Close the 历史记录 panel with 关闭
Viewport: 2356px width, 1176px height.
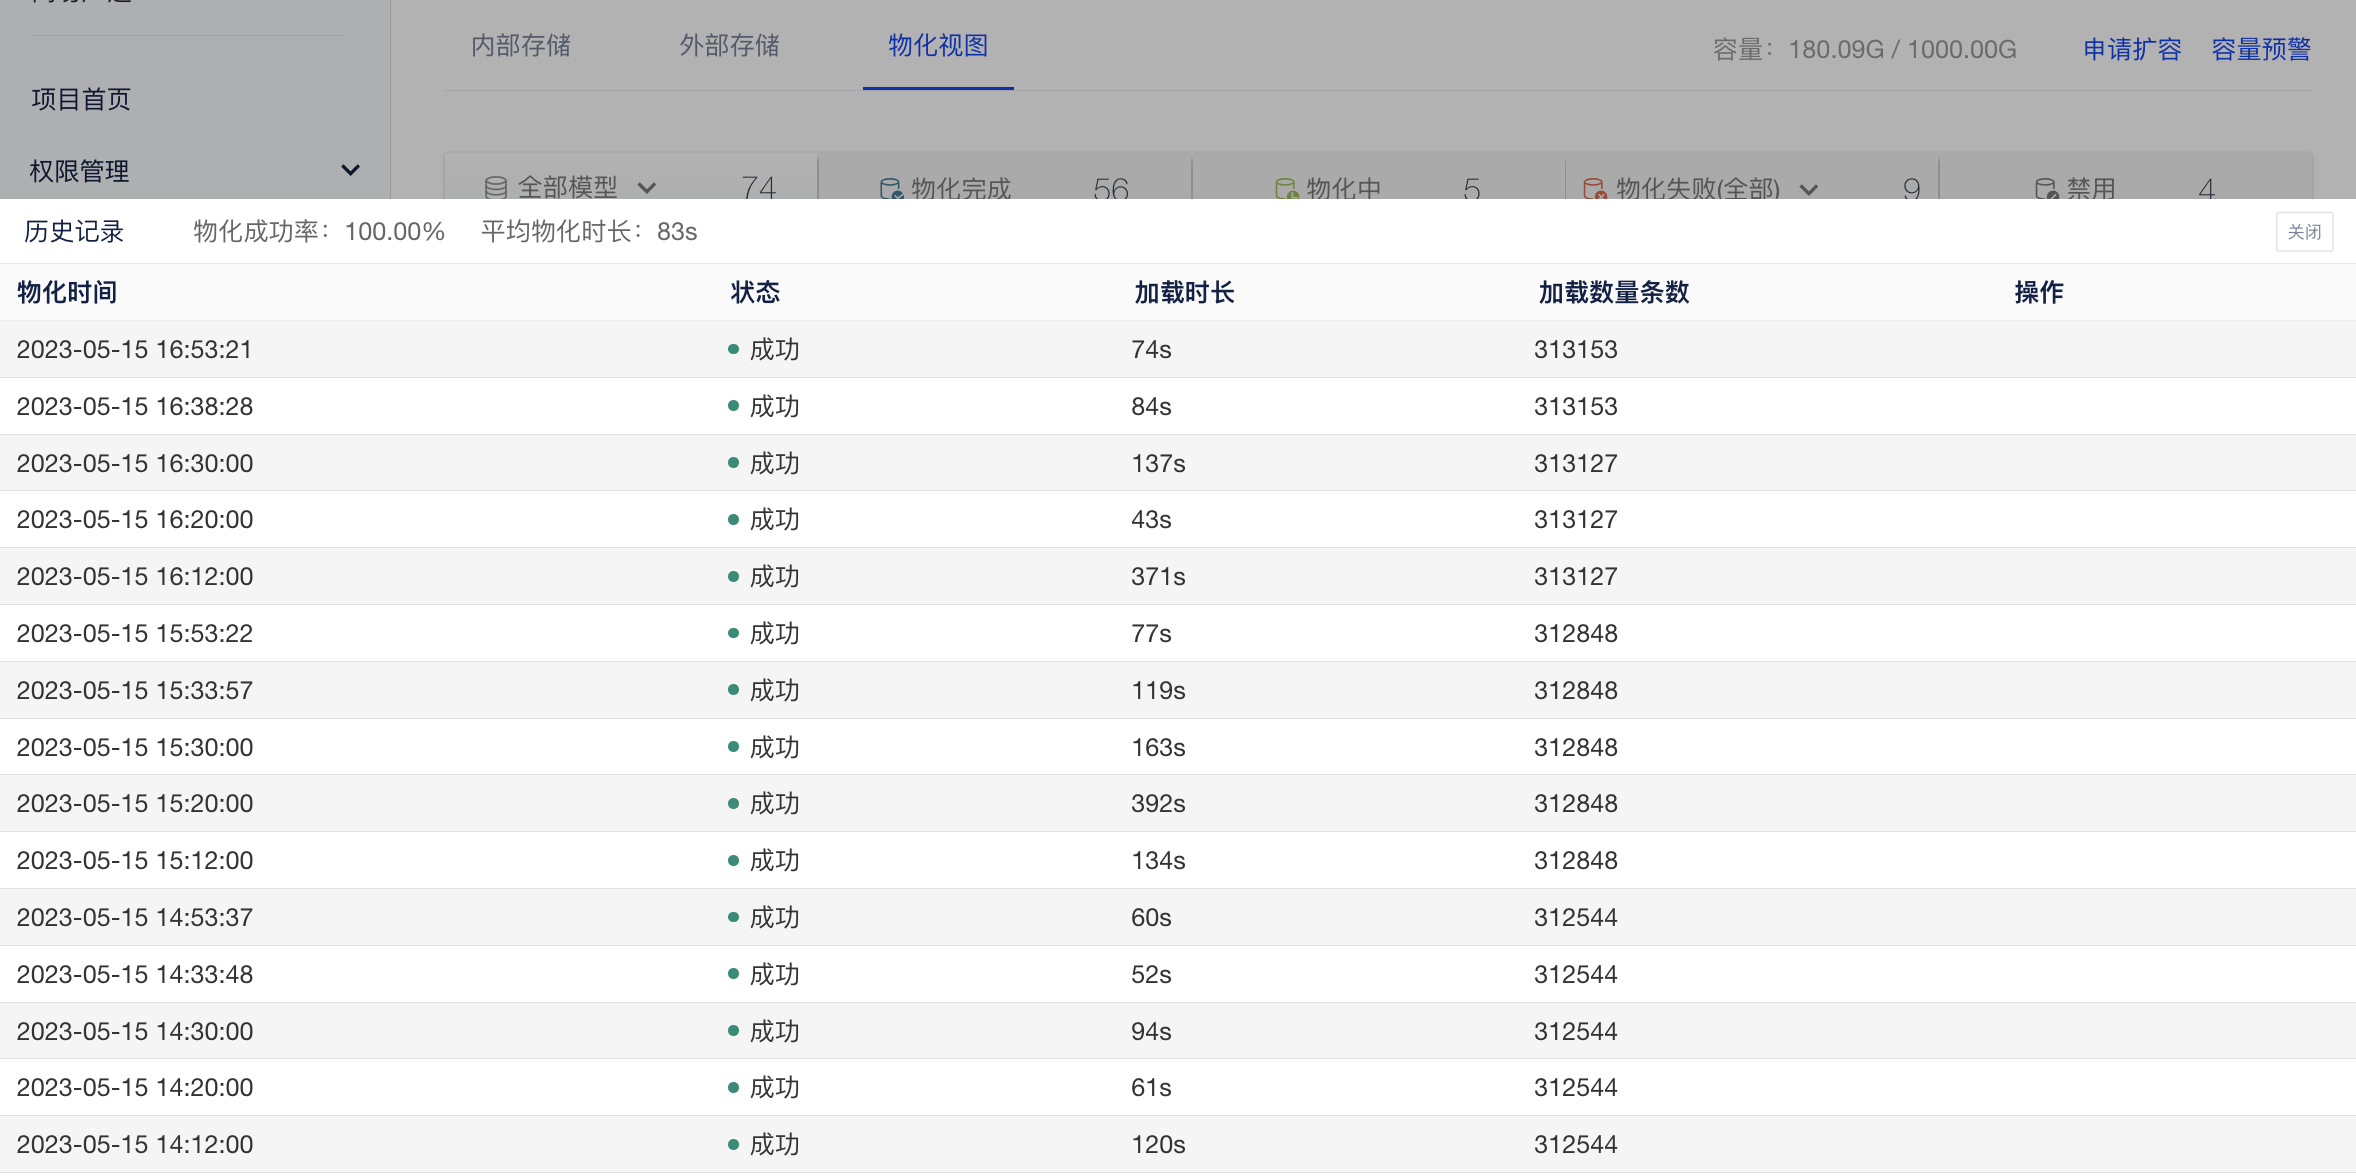2304,232
